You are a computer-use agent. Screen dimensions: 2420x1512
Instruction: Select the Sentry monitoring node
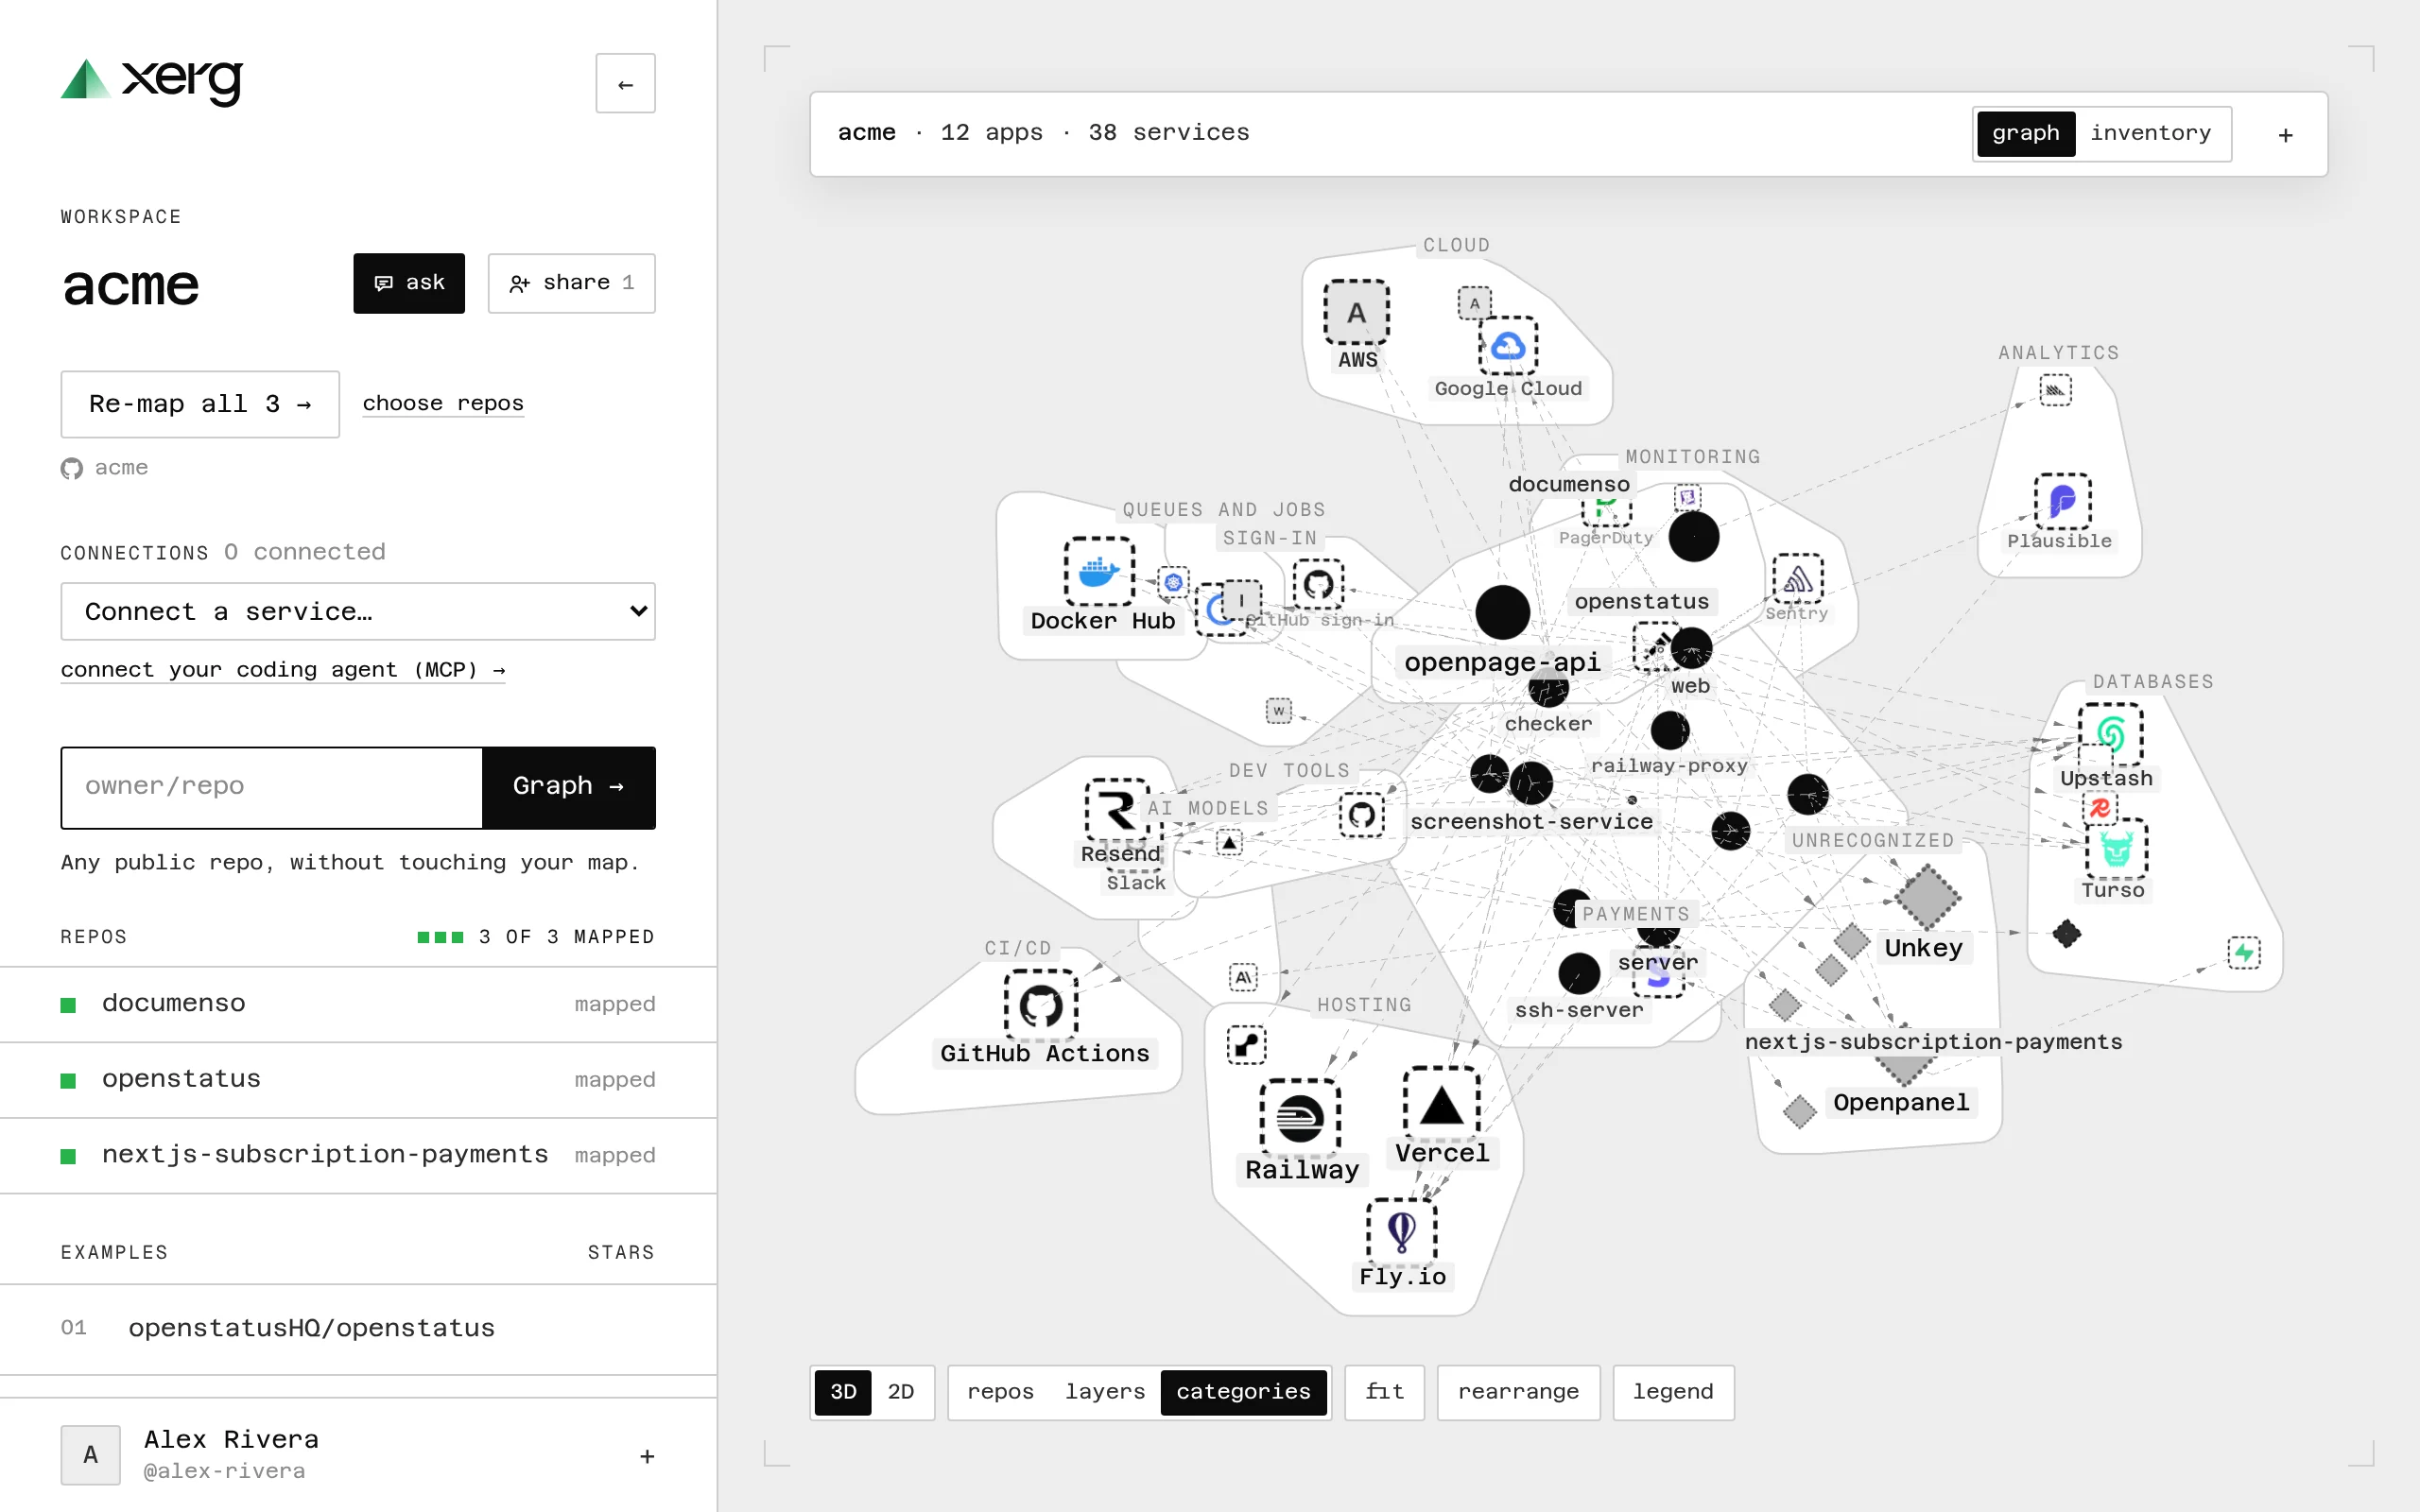pos(1798,579)
